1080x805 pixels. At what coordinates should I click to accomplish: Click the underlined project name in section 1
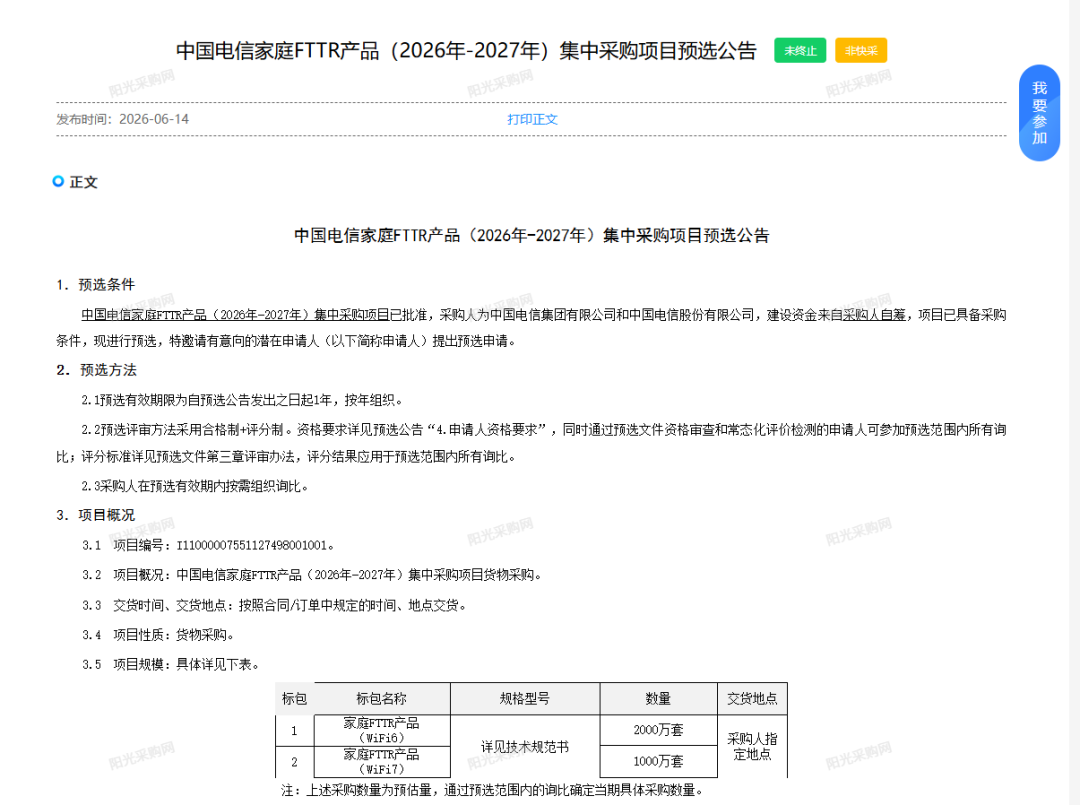click(236, 315)
